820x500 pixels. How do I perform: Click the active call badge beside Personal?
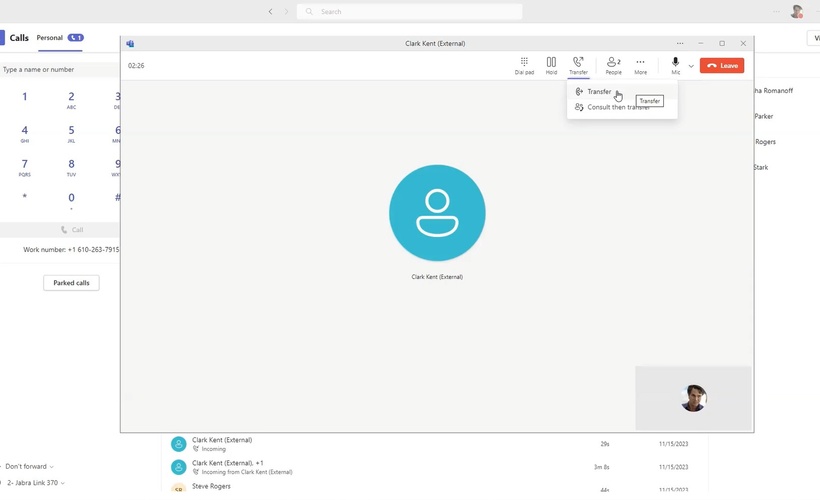[x=76, y=38]
